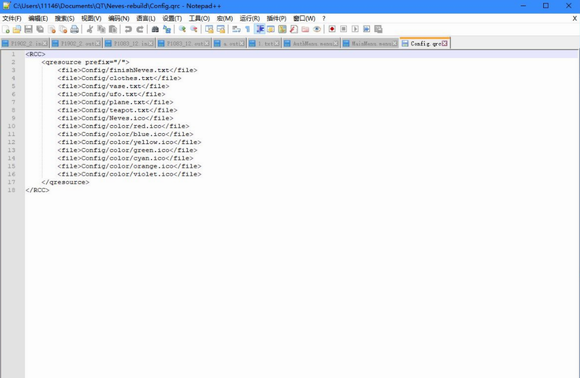Image resolution: width=580 pixels, height=378 pixels.
Task: Open Find with the binoculars icon
Action: (x=155, y=29)
